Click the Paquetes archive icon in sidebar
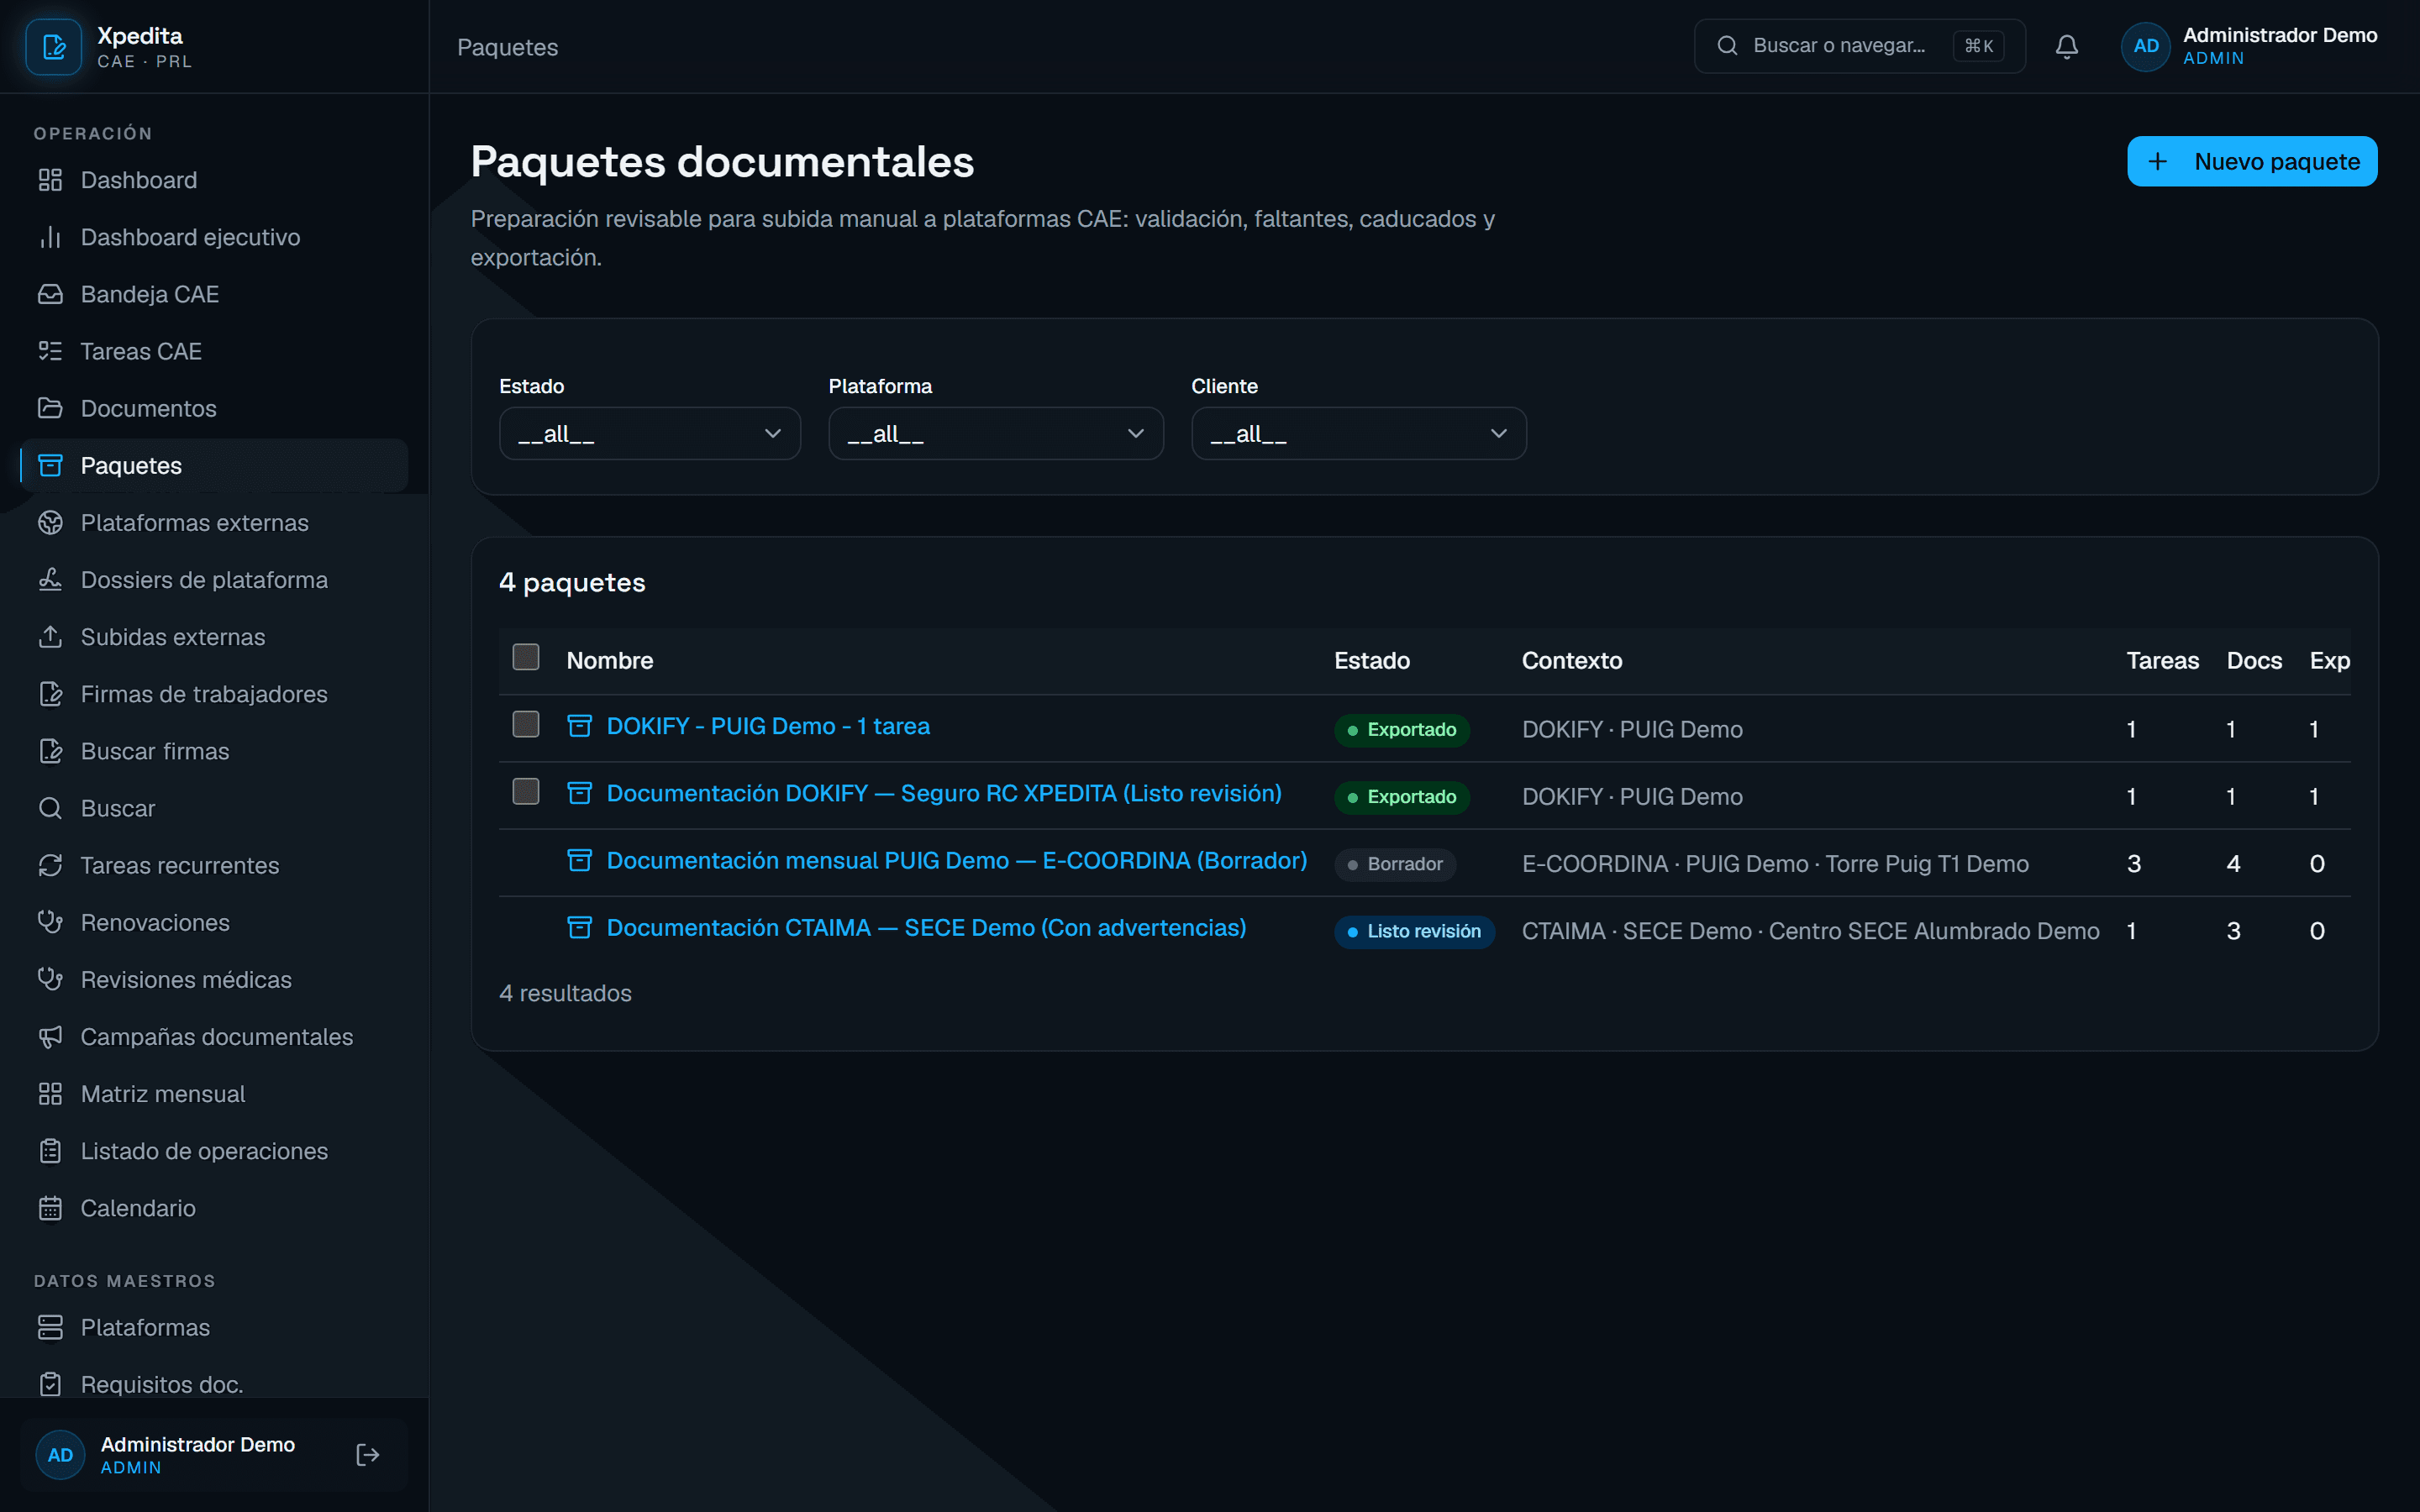The image size is (2420, 1512). point(50,465)
